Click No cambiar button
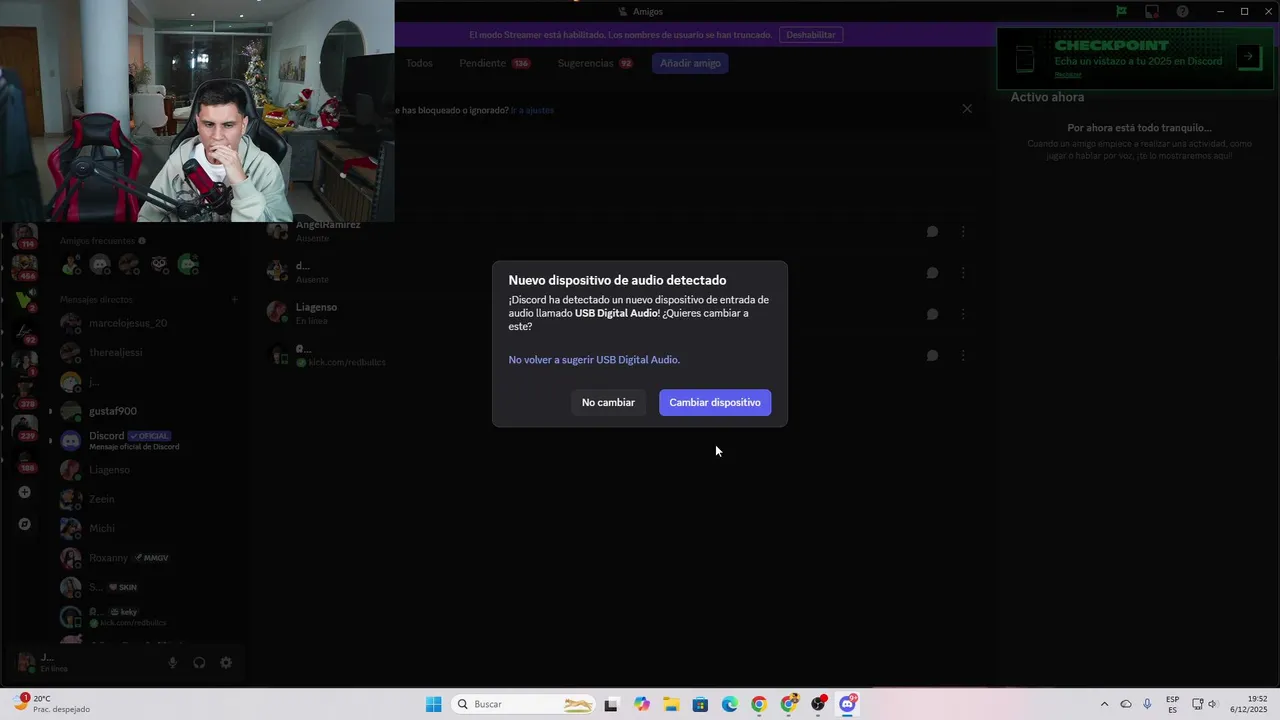1280x720 pixels. (x=608, y=402)
